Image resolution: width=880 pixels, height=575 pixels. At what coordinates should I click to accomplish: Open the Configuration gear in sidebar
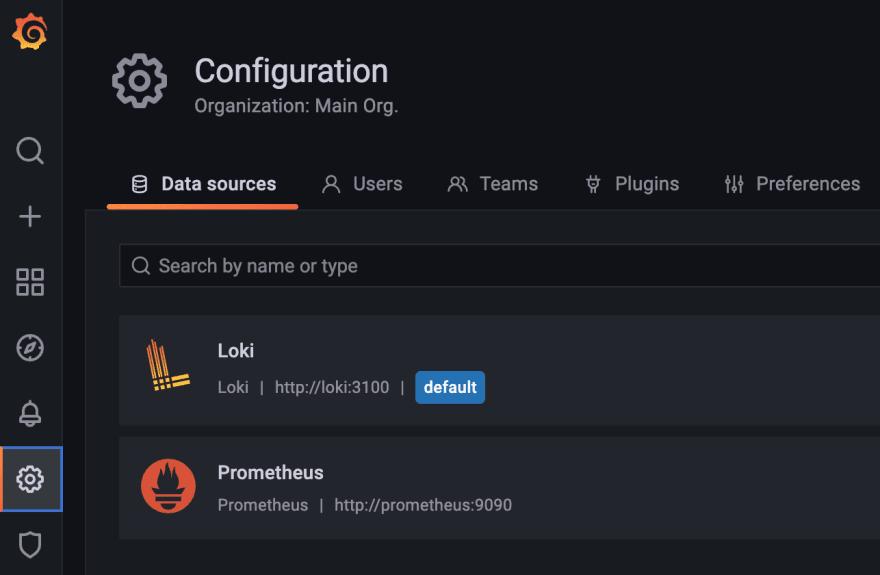(30, 479)
